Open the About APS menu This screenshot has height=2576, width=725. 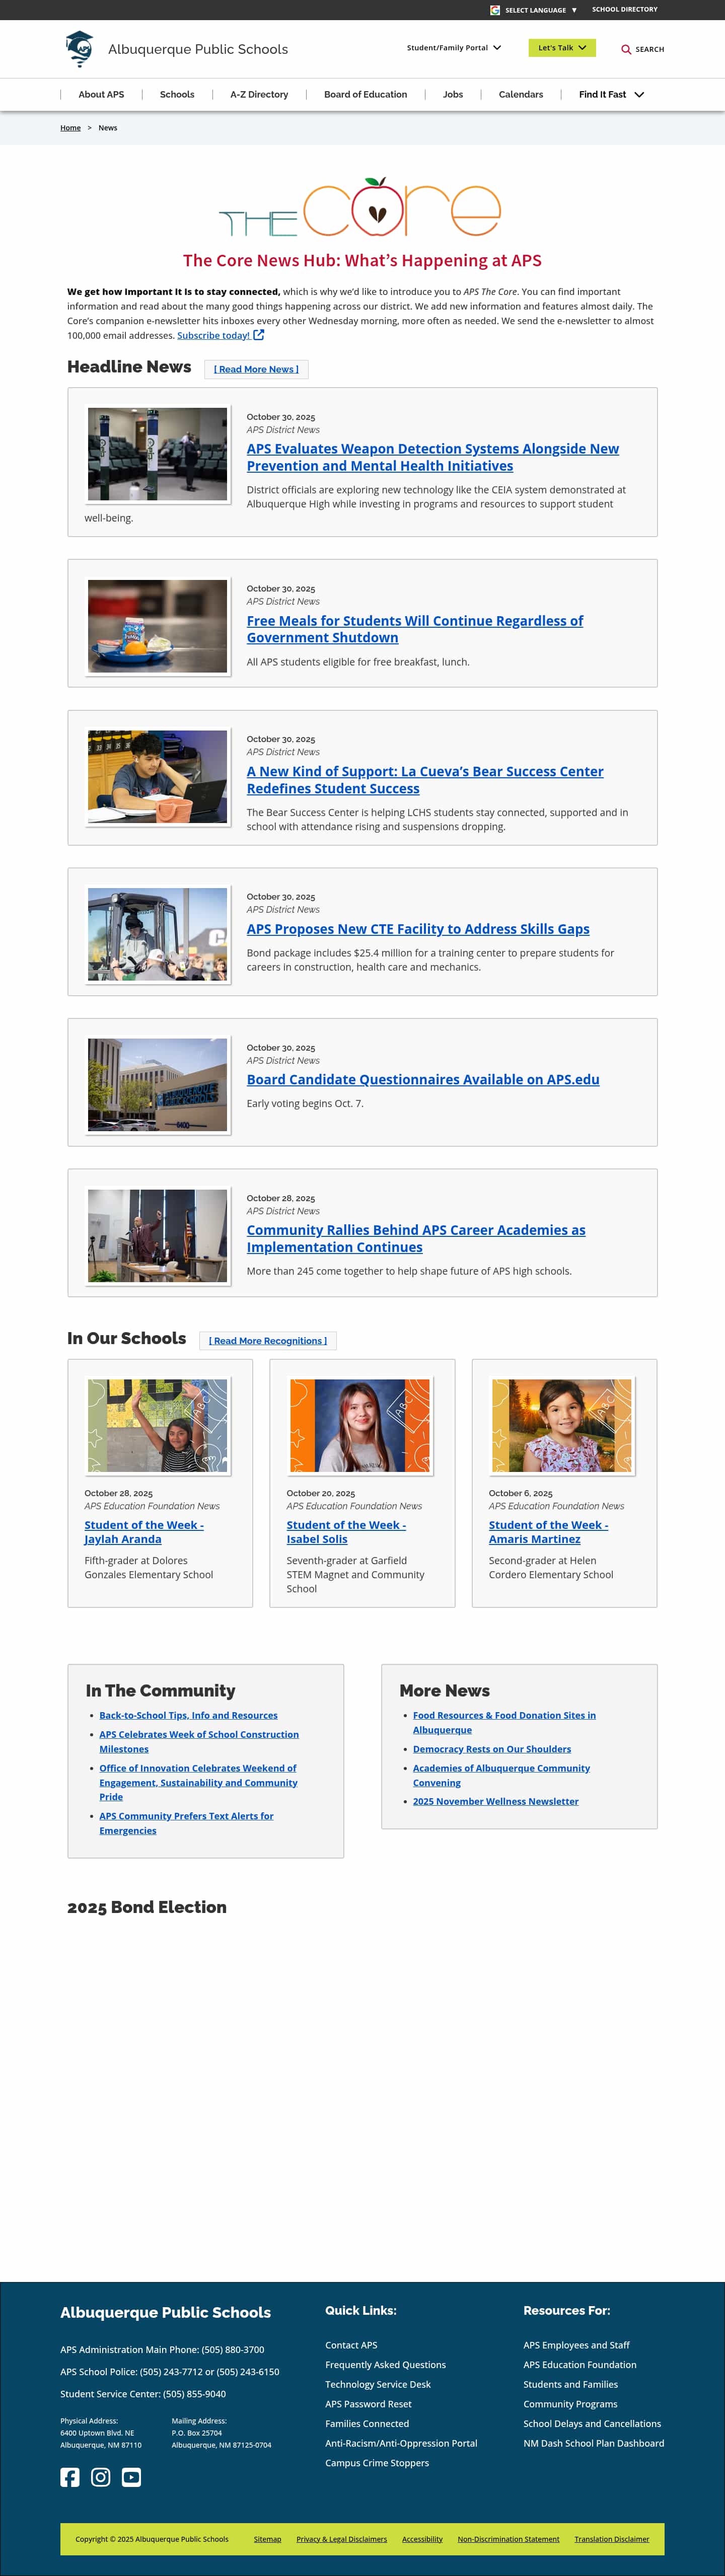tap(101, 95)
